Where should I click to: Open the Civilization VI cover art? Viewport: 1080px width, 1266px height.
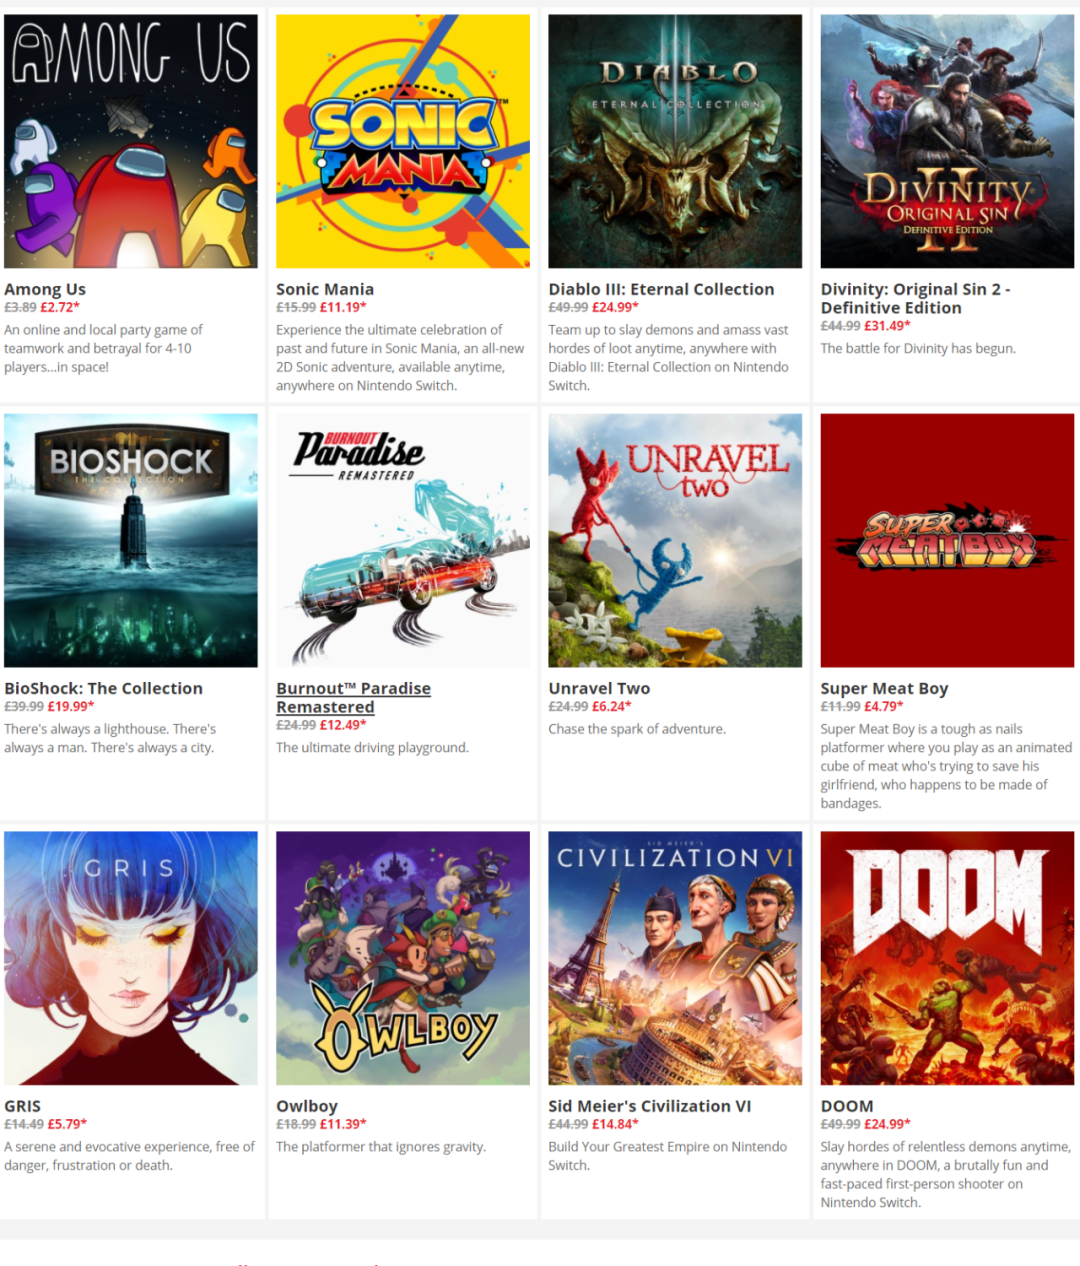675,958
